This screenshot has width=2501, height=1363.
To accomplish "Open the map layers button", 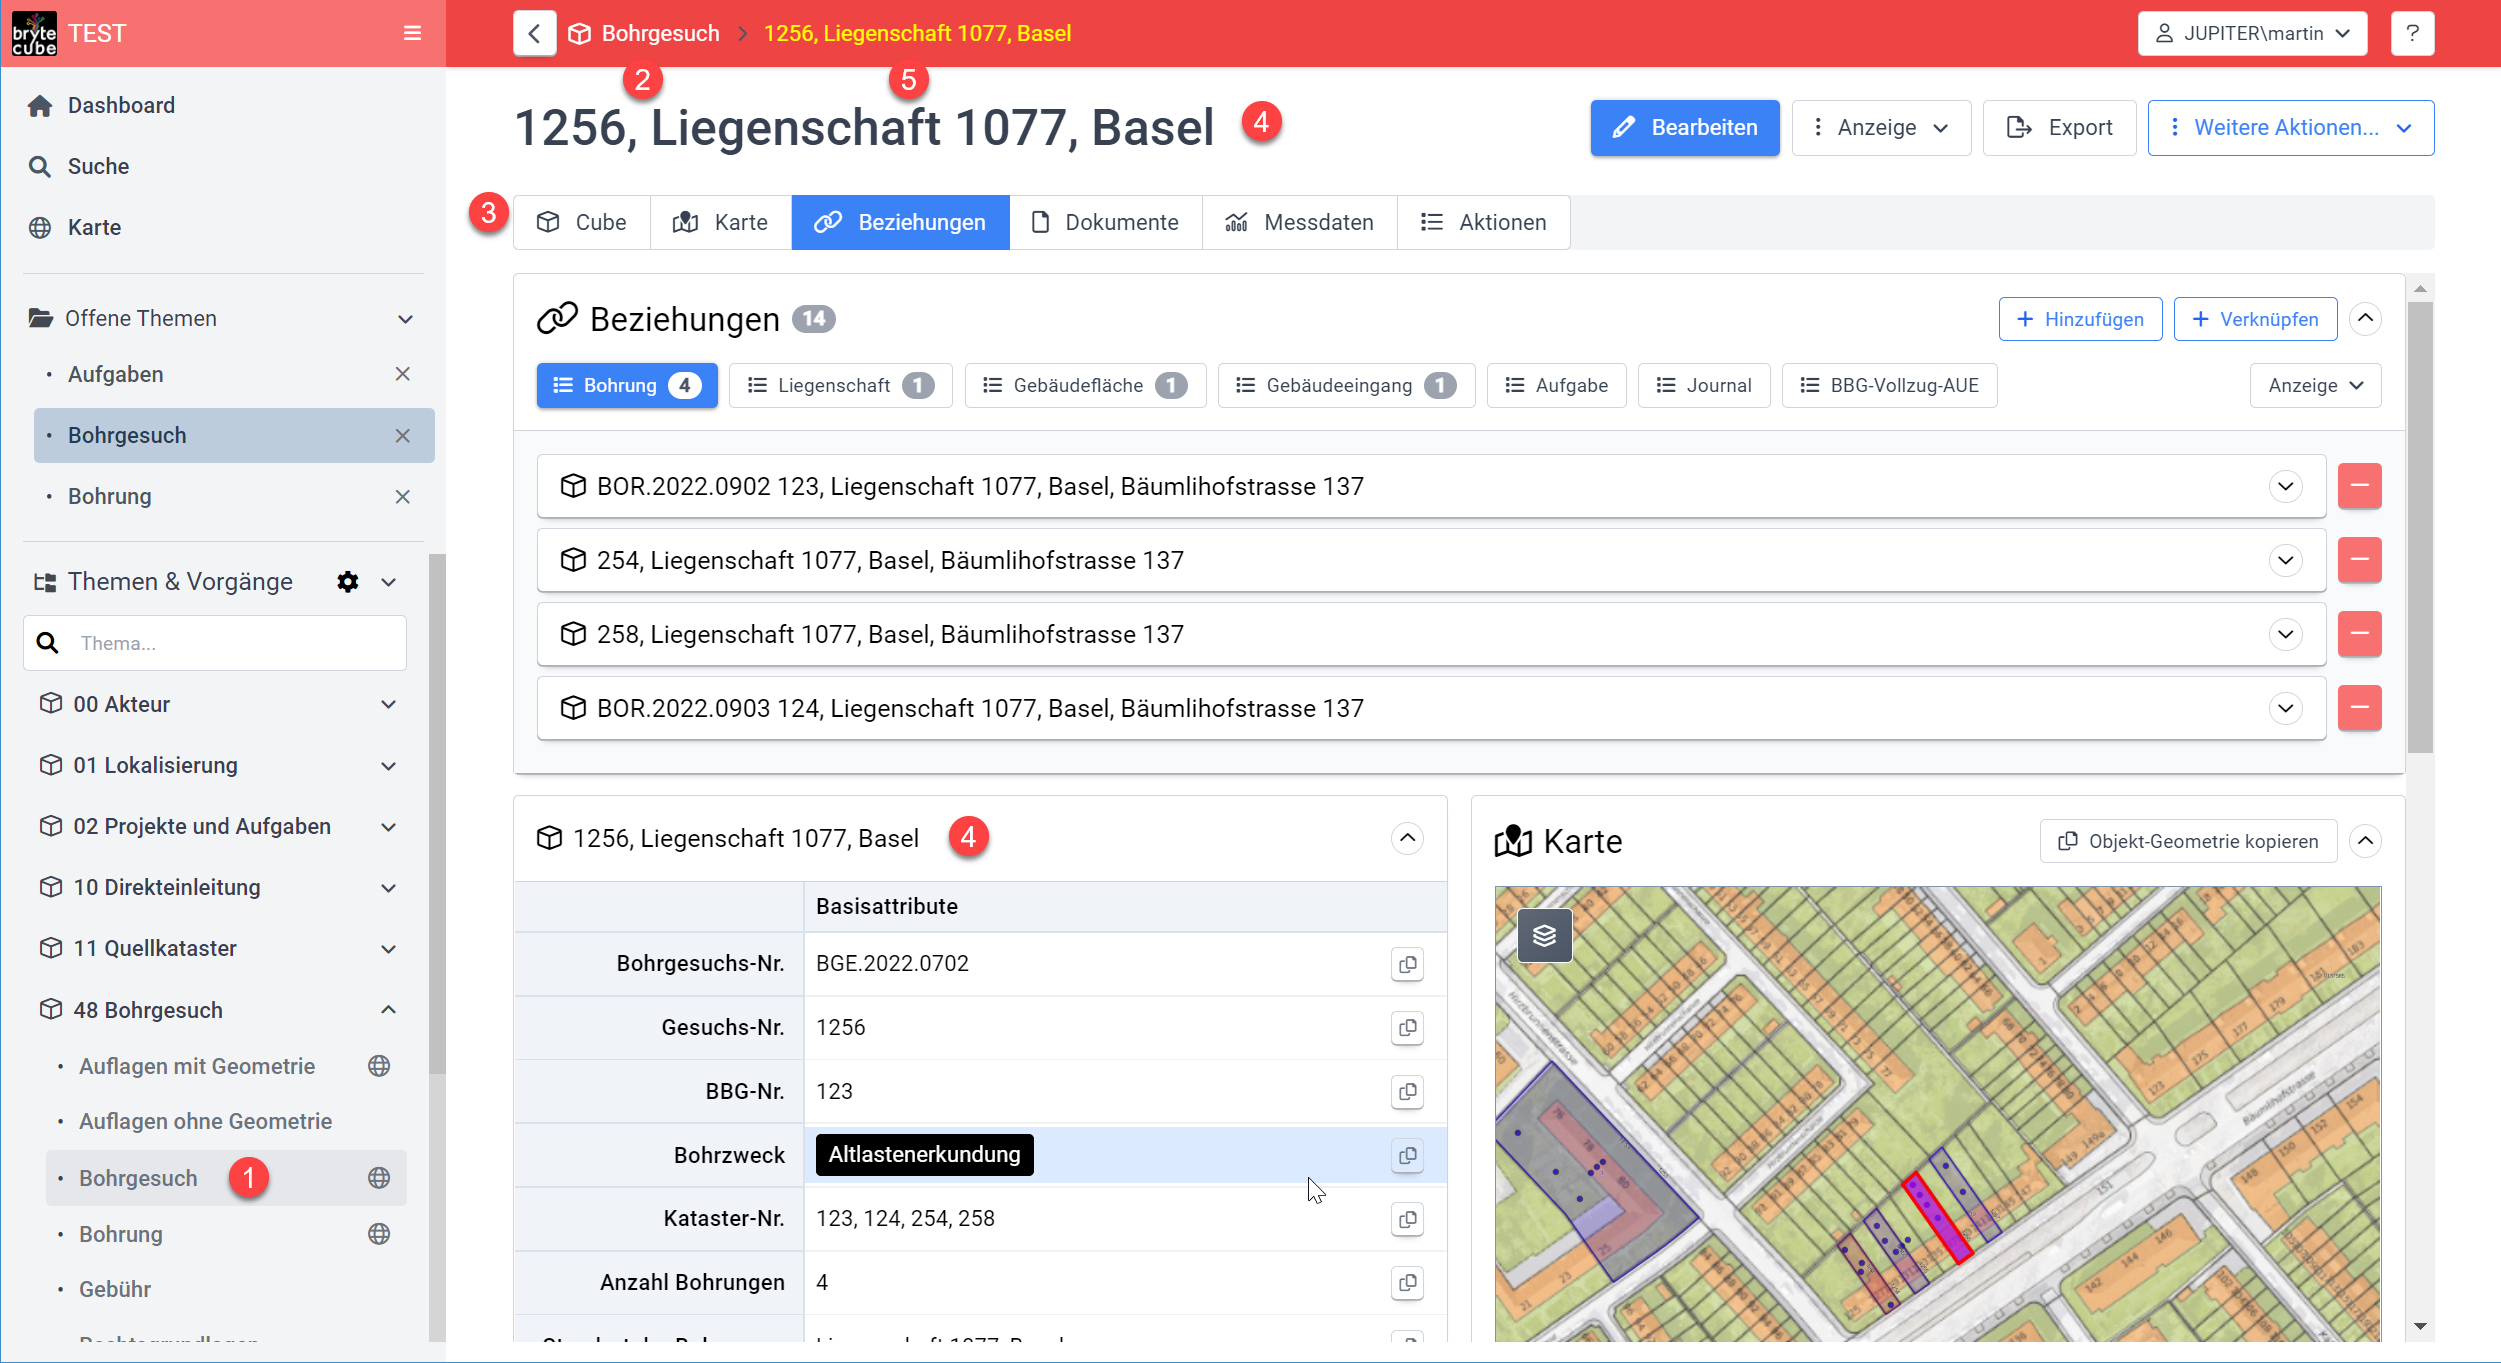I will pyautogui.click(x=1544, y=935).
